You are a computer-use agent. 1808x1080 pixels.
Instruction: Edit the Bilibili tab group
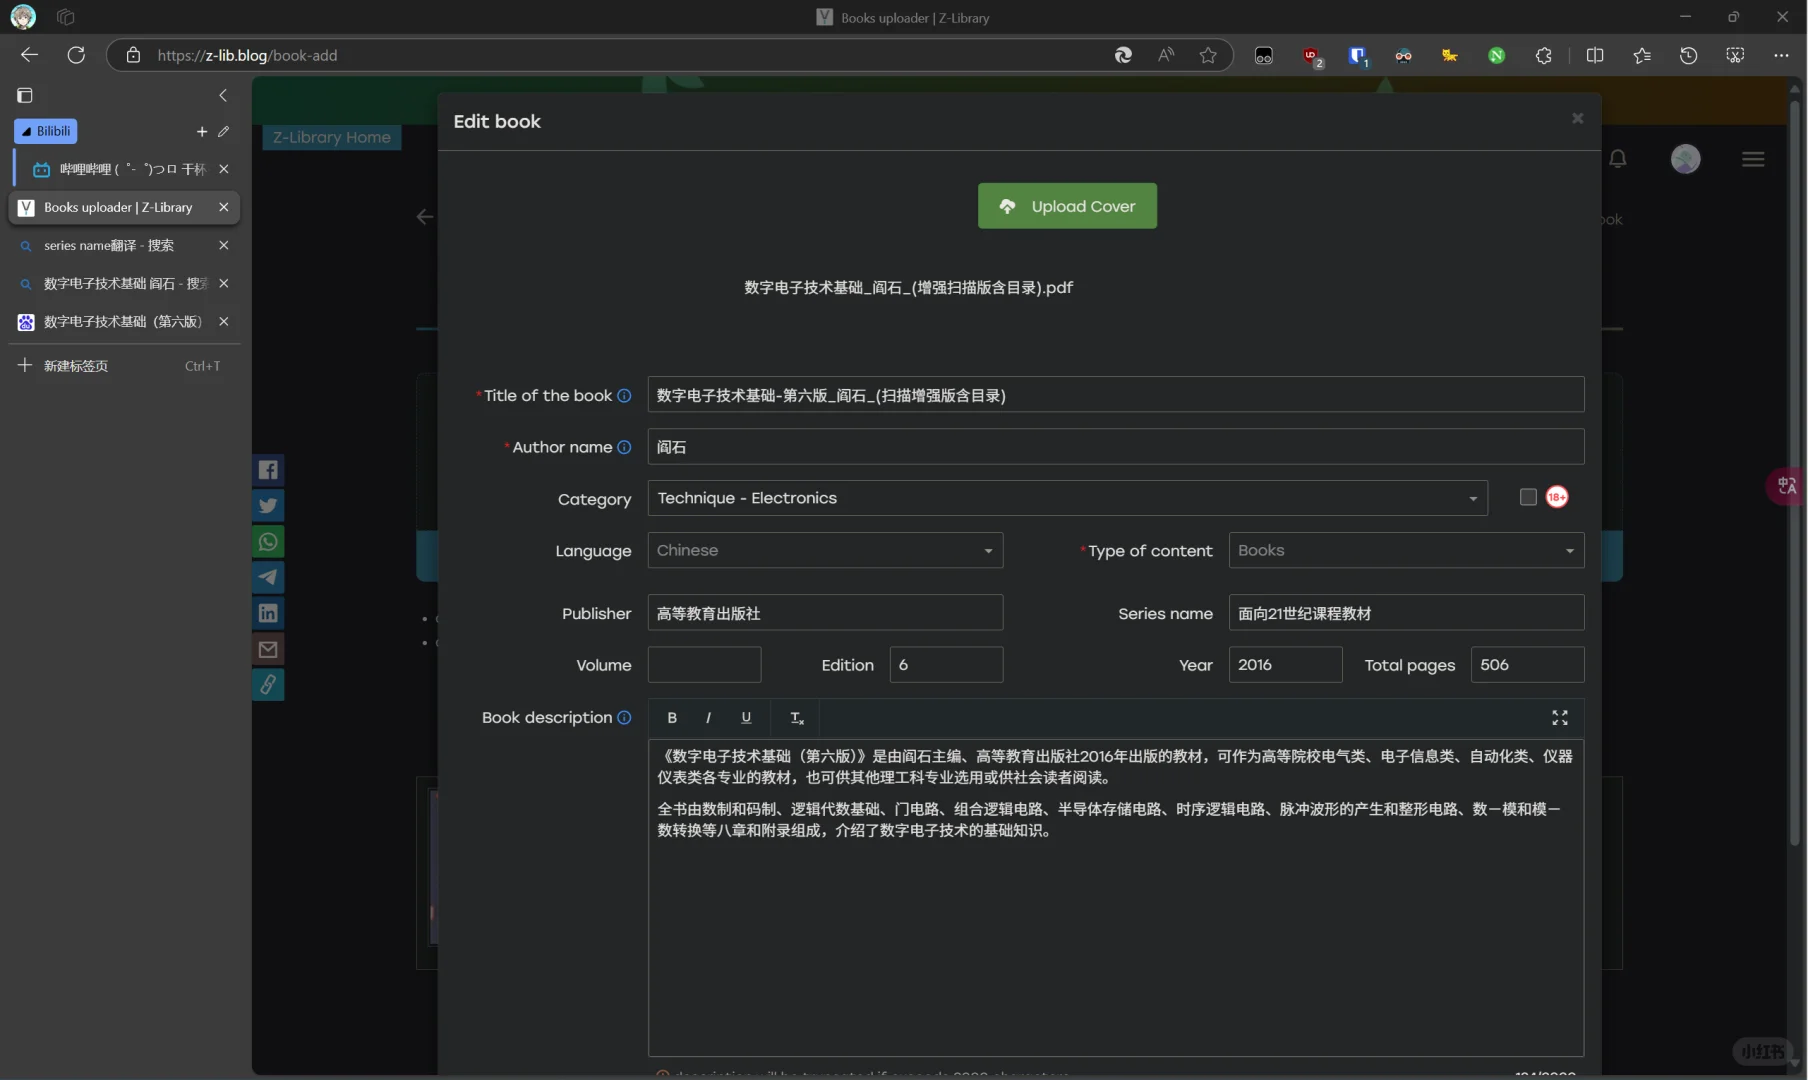click(223, 131)
